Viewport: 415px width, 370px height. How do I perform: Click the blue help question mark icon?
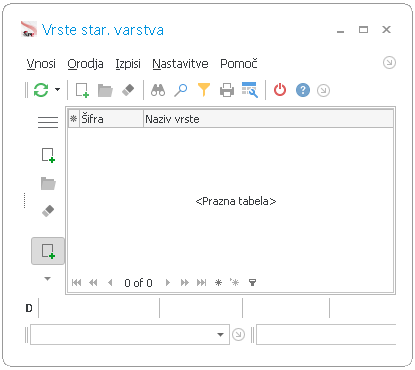(x=303, y=90)
